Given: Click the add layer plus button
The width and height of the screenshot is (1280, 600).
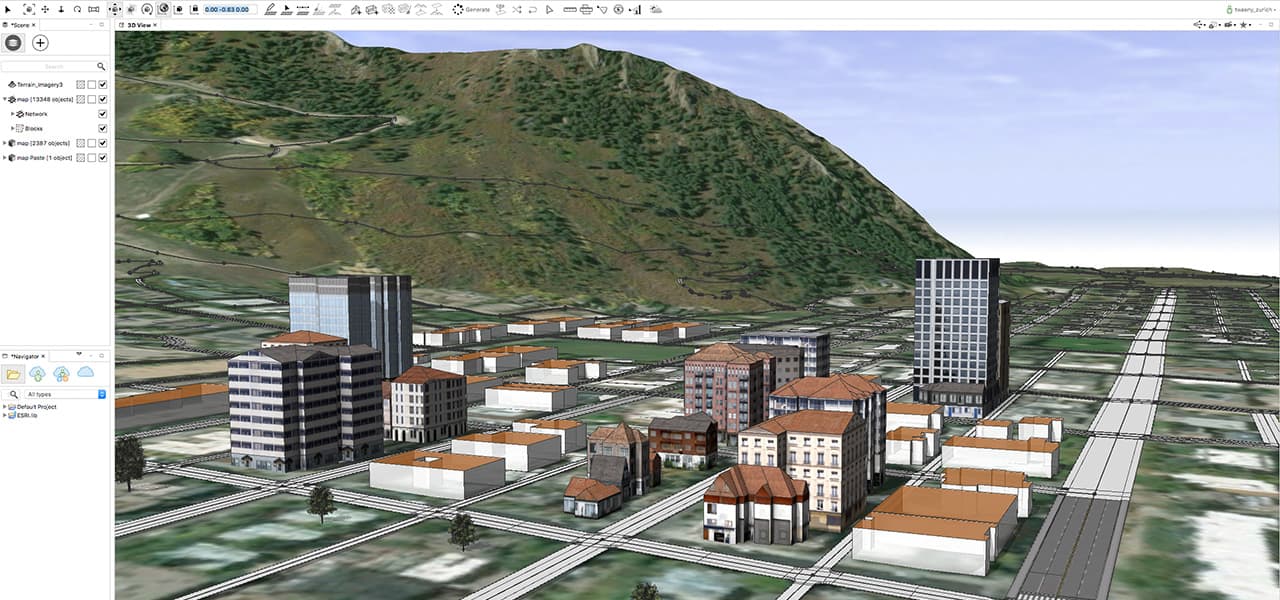Looking at the screenshot, I should pyautogui.click(x=40, y=43).
